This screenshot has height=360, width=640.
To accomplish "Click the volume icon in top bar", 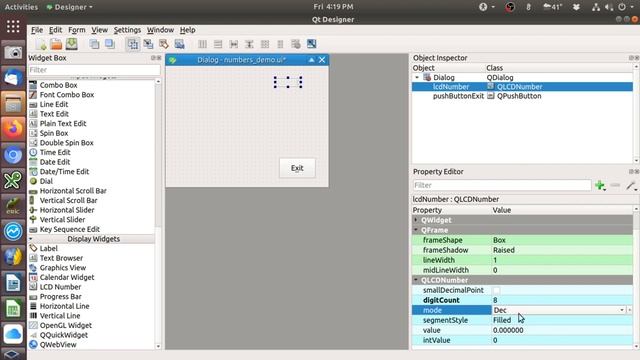I will coord(609,7).
